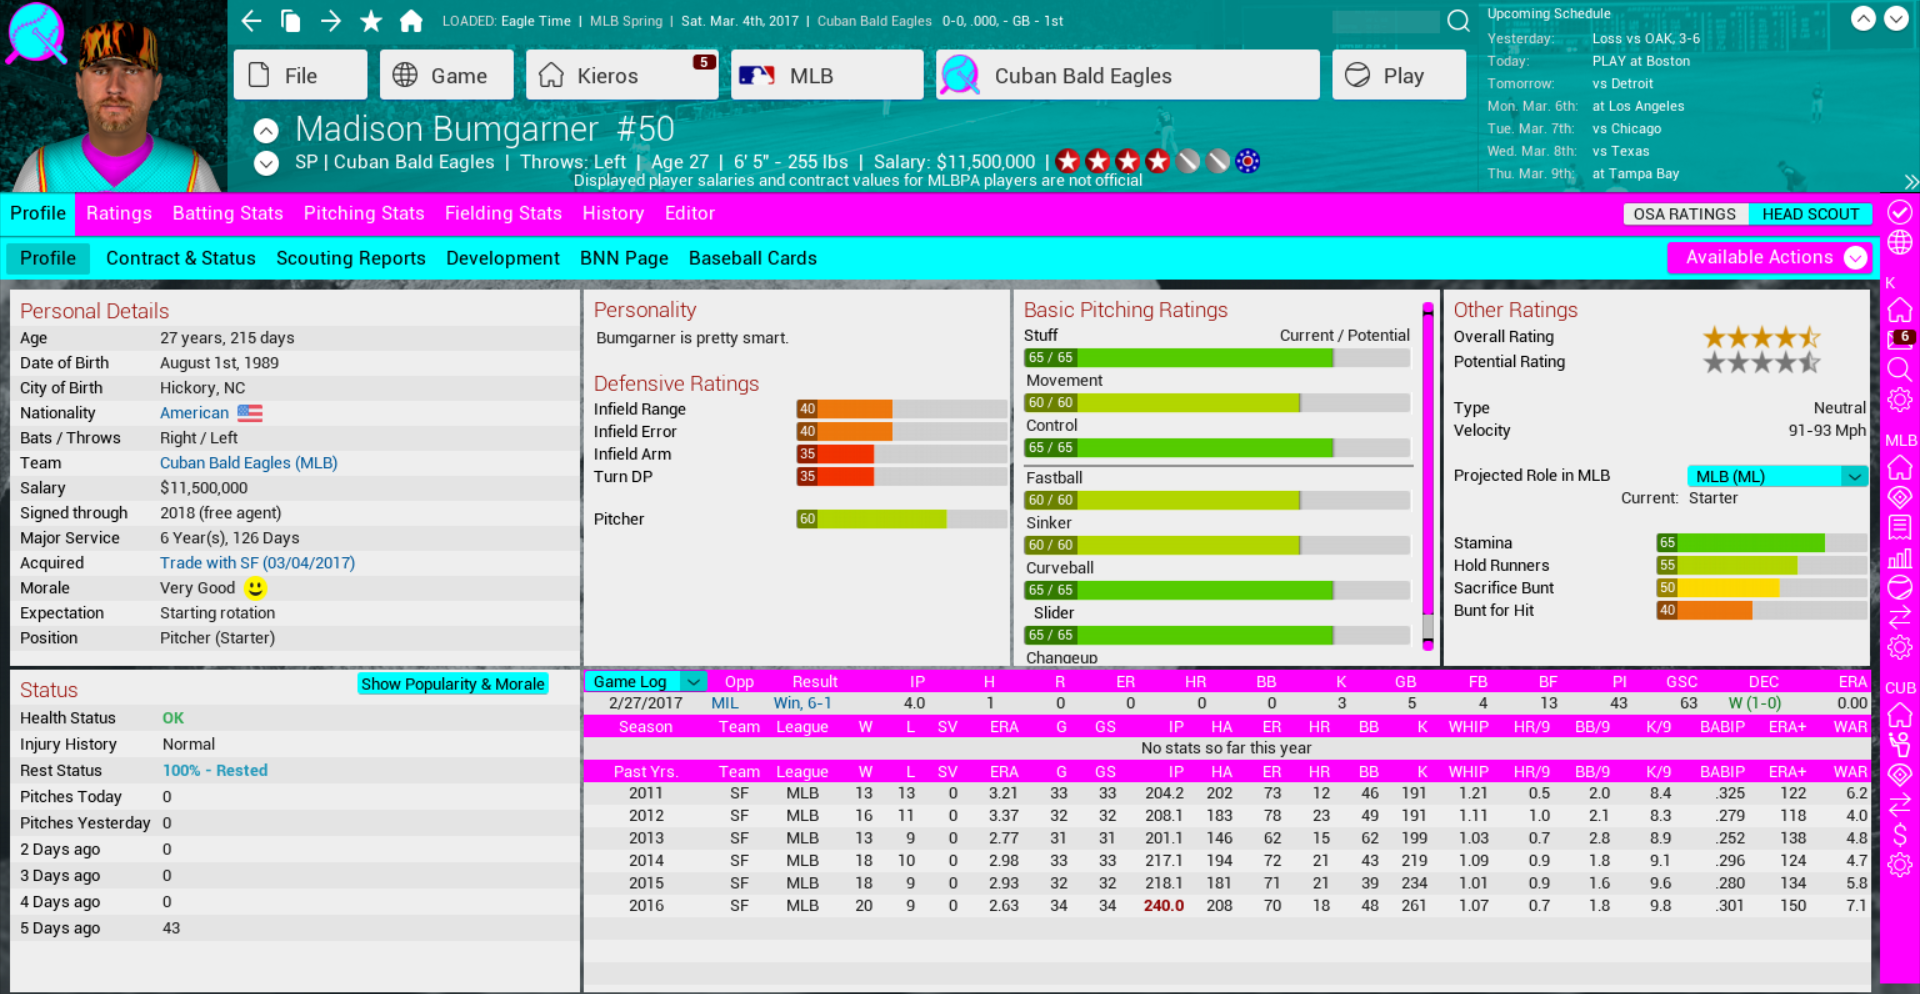Switch to the Batting Stats tab

click(228, 213)
